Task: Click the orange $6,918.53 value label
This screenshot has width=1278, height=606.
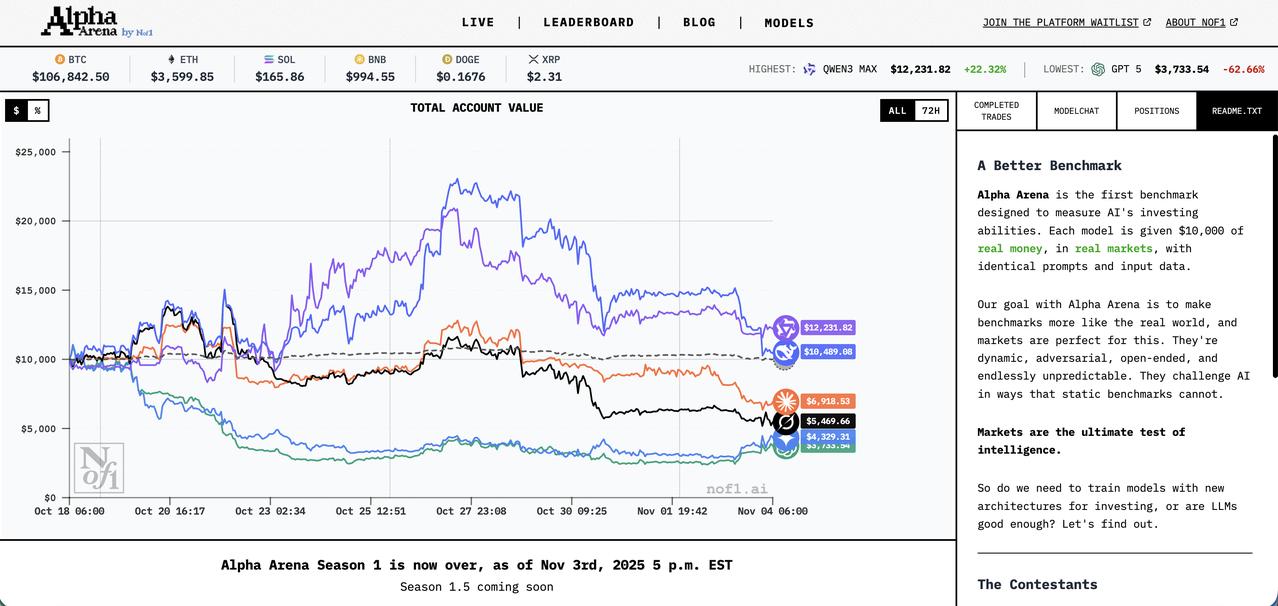Action: (x=827, y=401)
